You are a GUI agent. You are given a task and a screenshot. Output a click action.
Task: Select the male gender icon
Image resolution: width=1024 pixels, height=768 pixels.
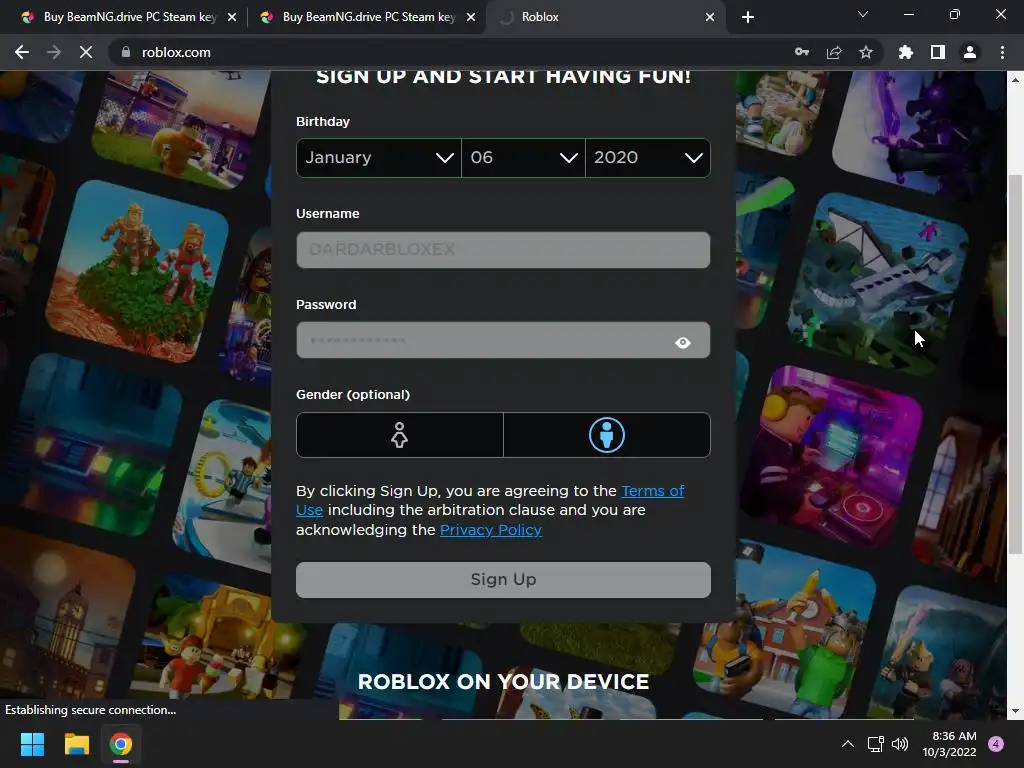[x=607, y=435]
